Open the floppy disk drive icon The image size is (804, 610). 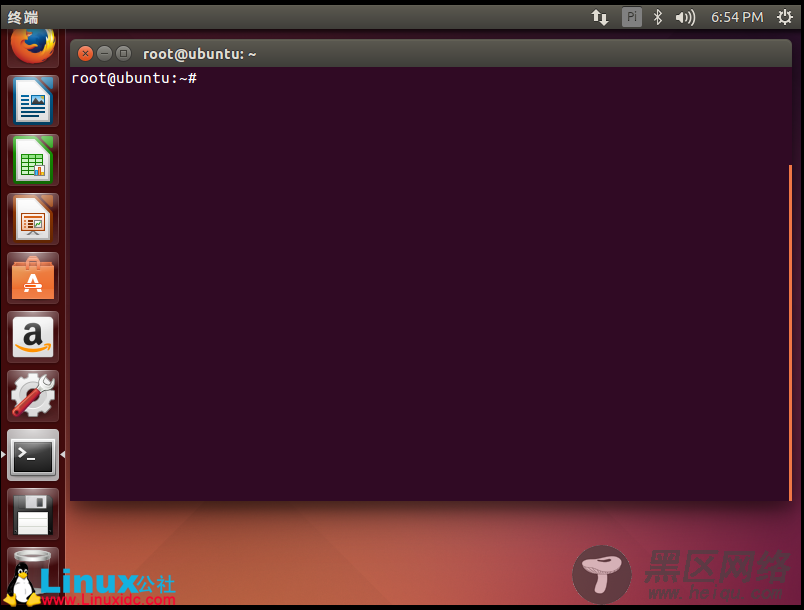(x=33, y=514)
